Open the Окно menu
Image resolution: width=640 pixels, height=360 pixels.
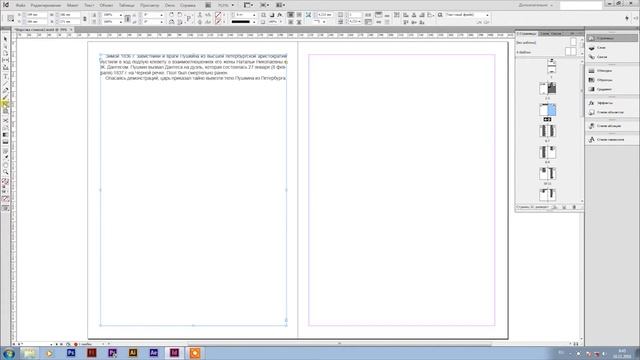tap(170, 5)
